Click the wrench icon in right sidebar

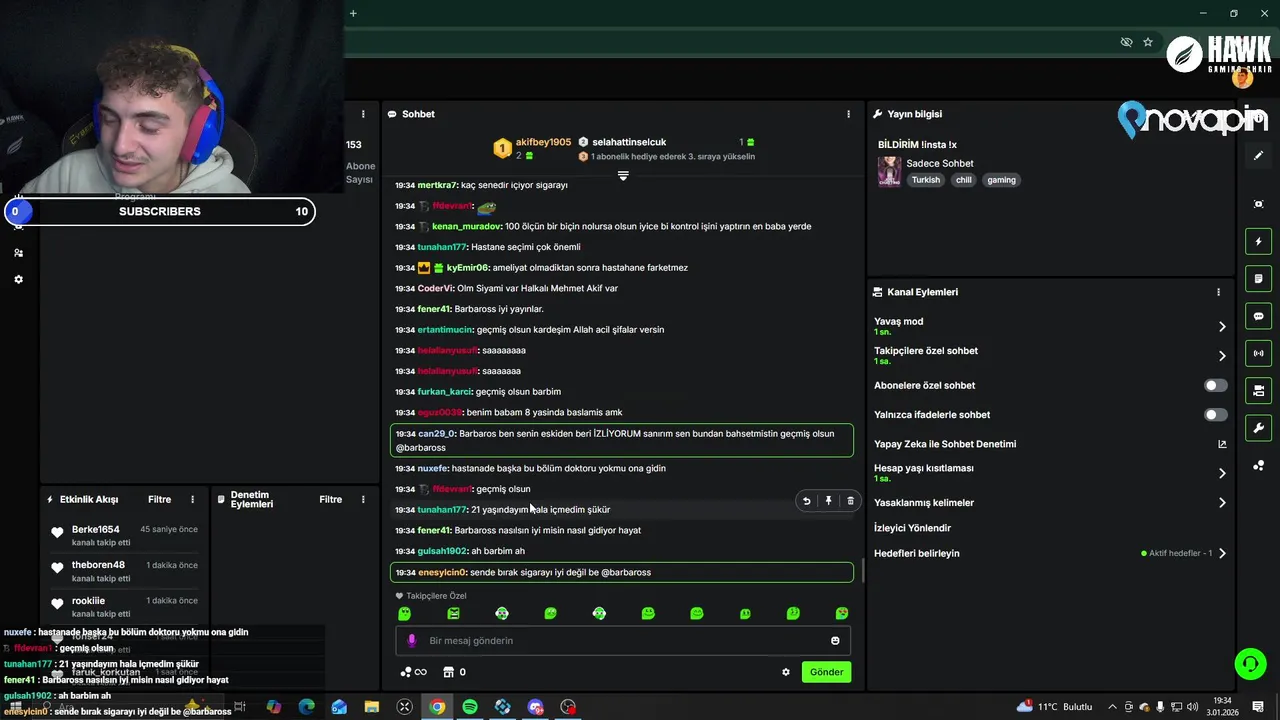pos(1258,428)
